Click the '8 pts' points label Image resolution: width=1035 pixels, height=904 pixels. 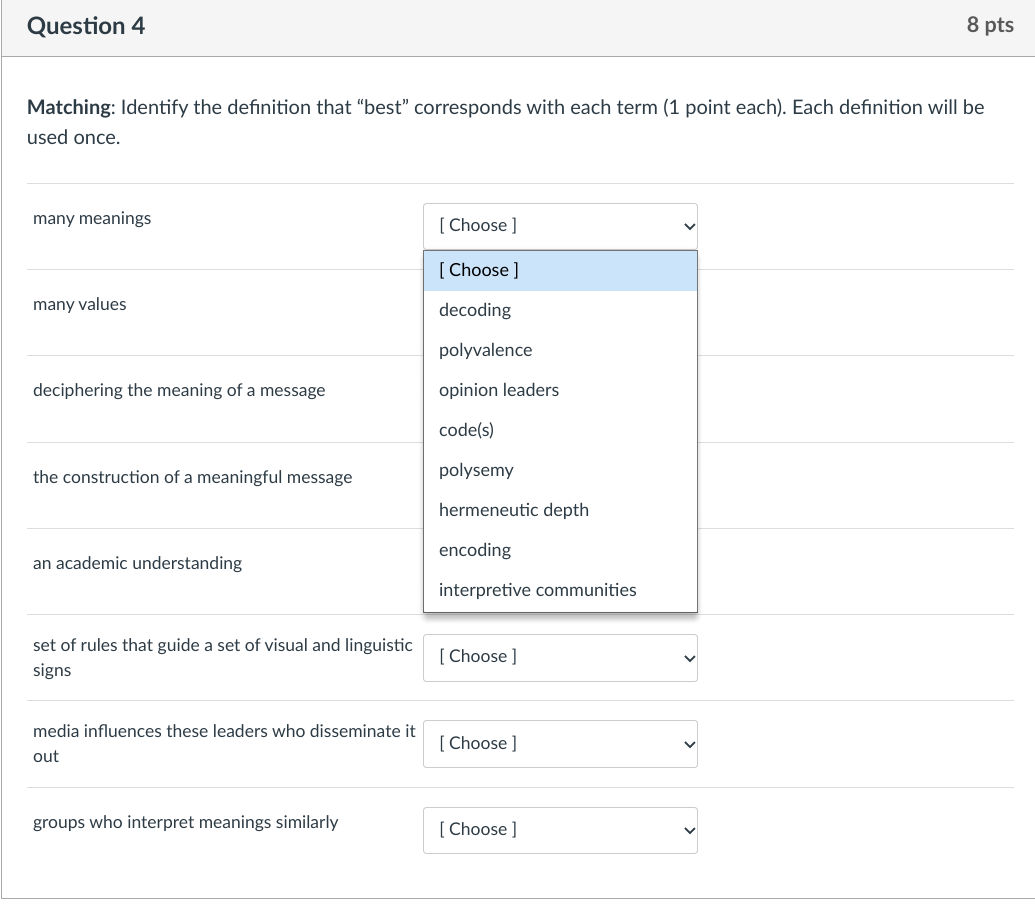point(989,26)
